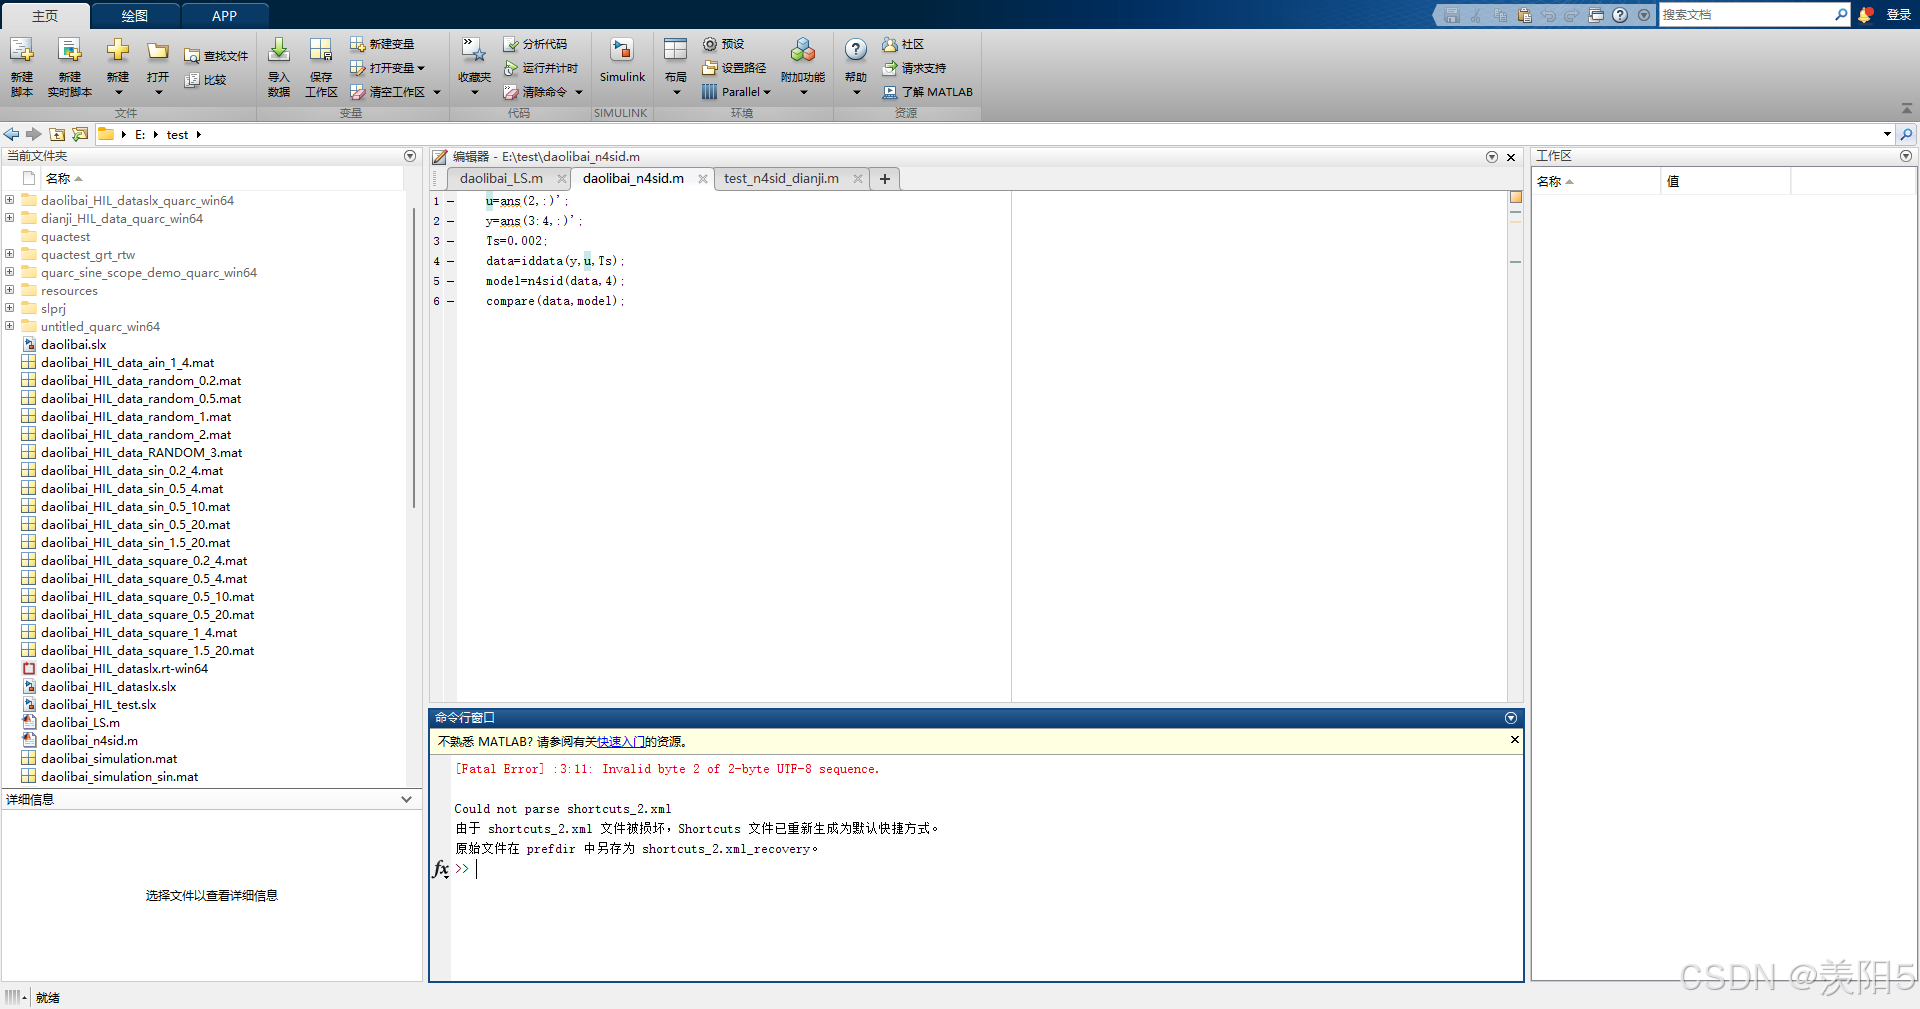The image size is (1920, 1009).
Task: Click the 附加功能 (Add-Ons) icon
Action: point(801,62)
